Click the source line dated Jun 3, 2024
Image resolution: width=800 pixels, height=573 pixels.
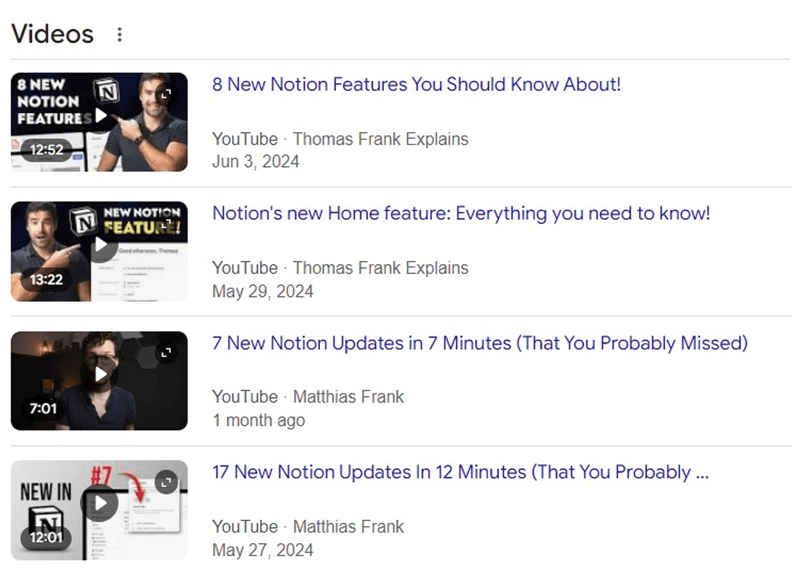point(340,139)
